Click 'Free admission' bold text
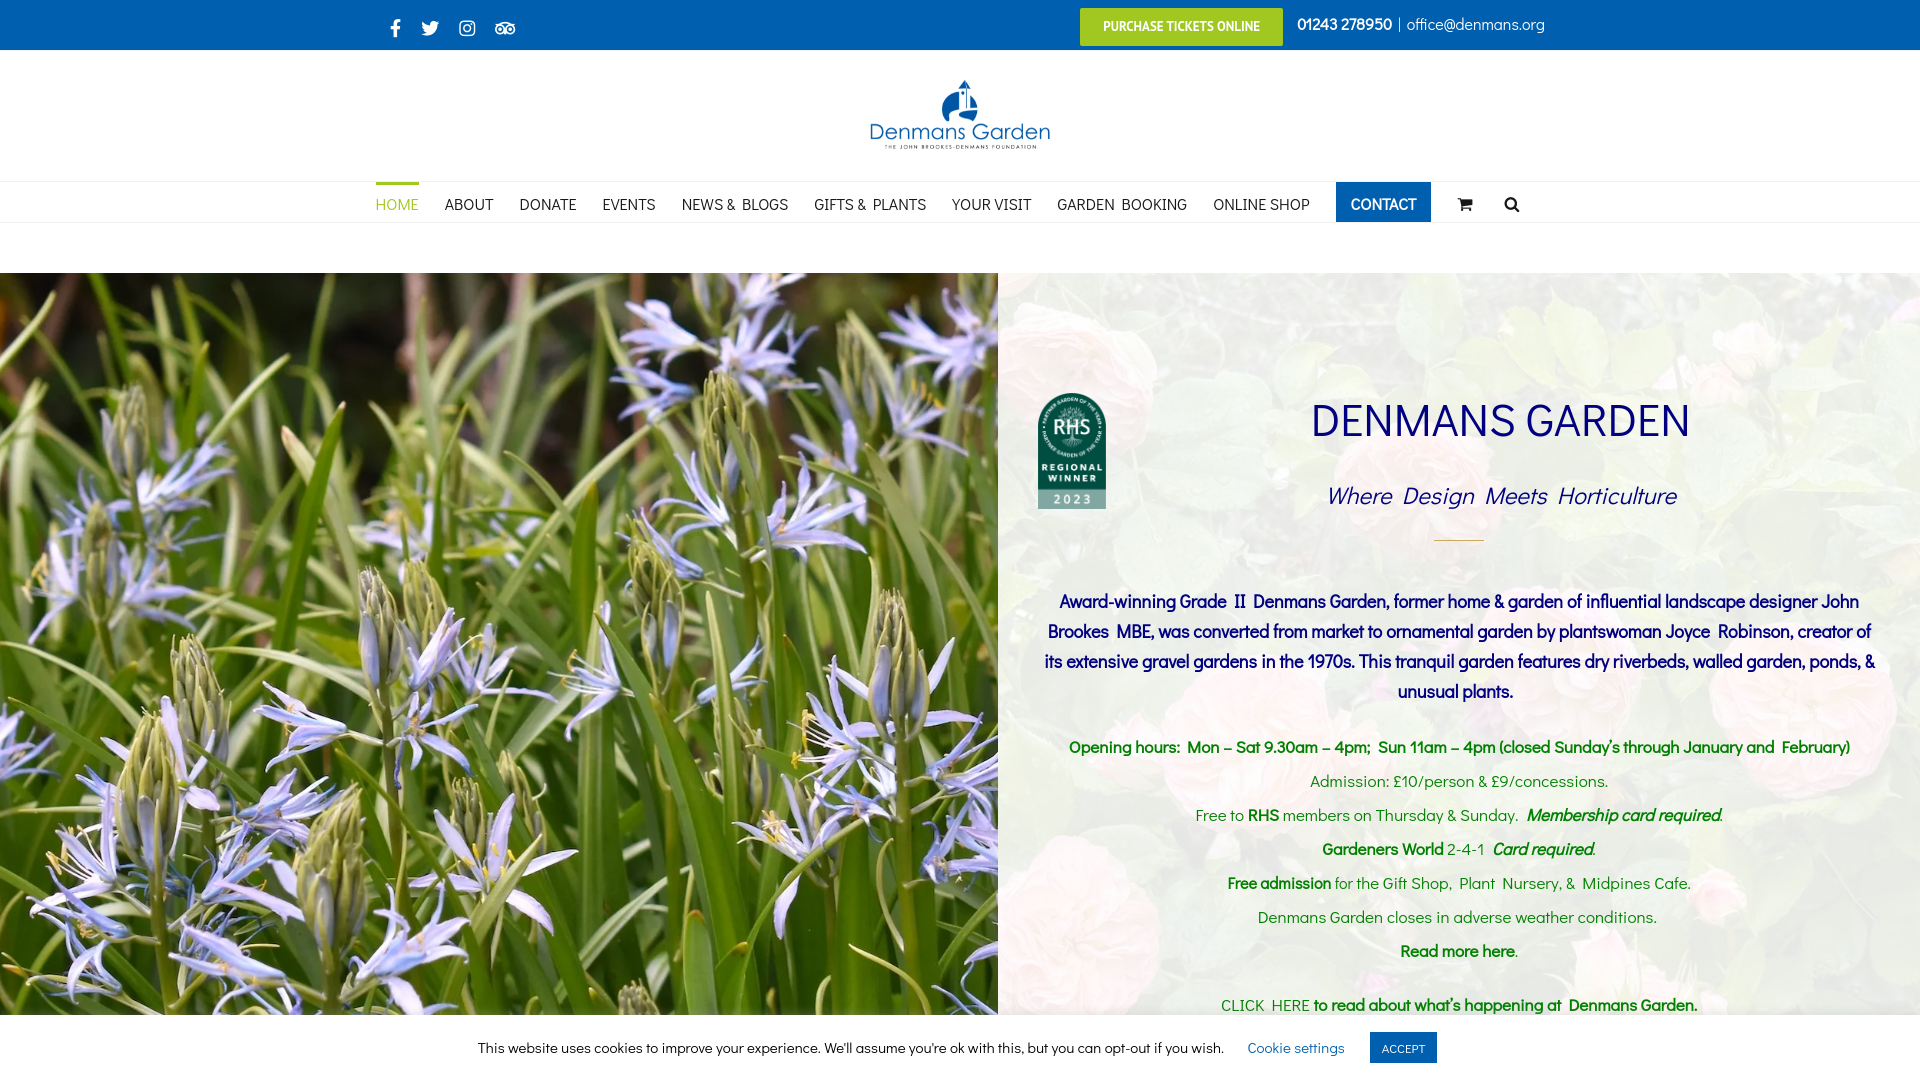This screenshot has width=1920, height=1080. pyautogui.click(x=1279, y=883)
